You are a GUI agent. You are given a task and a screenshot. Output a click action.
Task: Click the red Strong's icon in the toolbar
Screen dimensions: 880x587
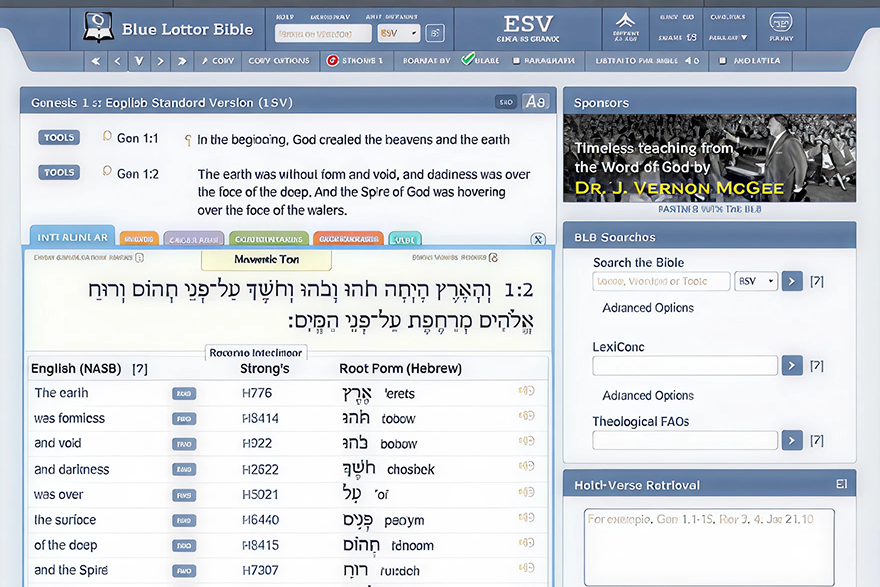click(x=332, y=61)
